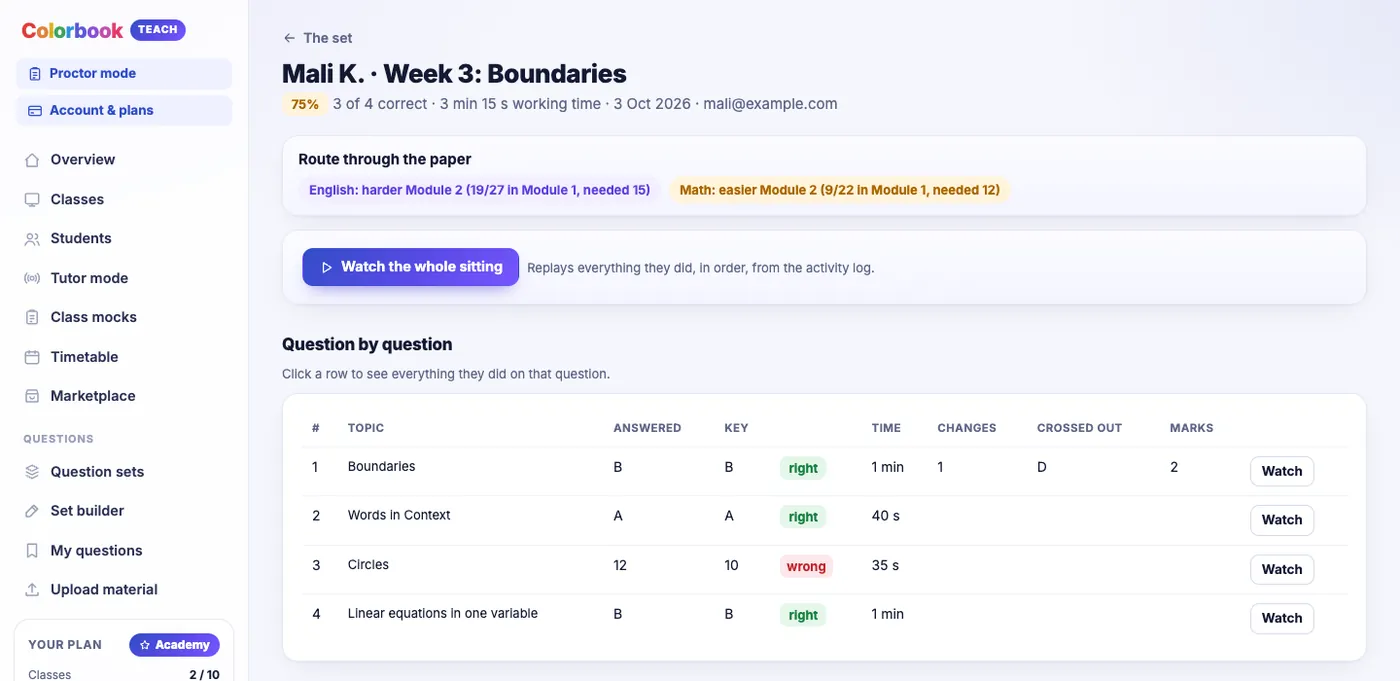Click the Class mocks document icon
This screenshot has height=681, width=1400.
[32, 318]
